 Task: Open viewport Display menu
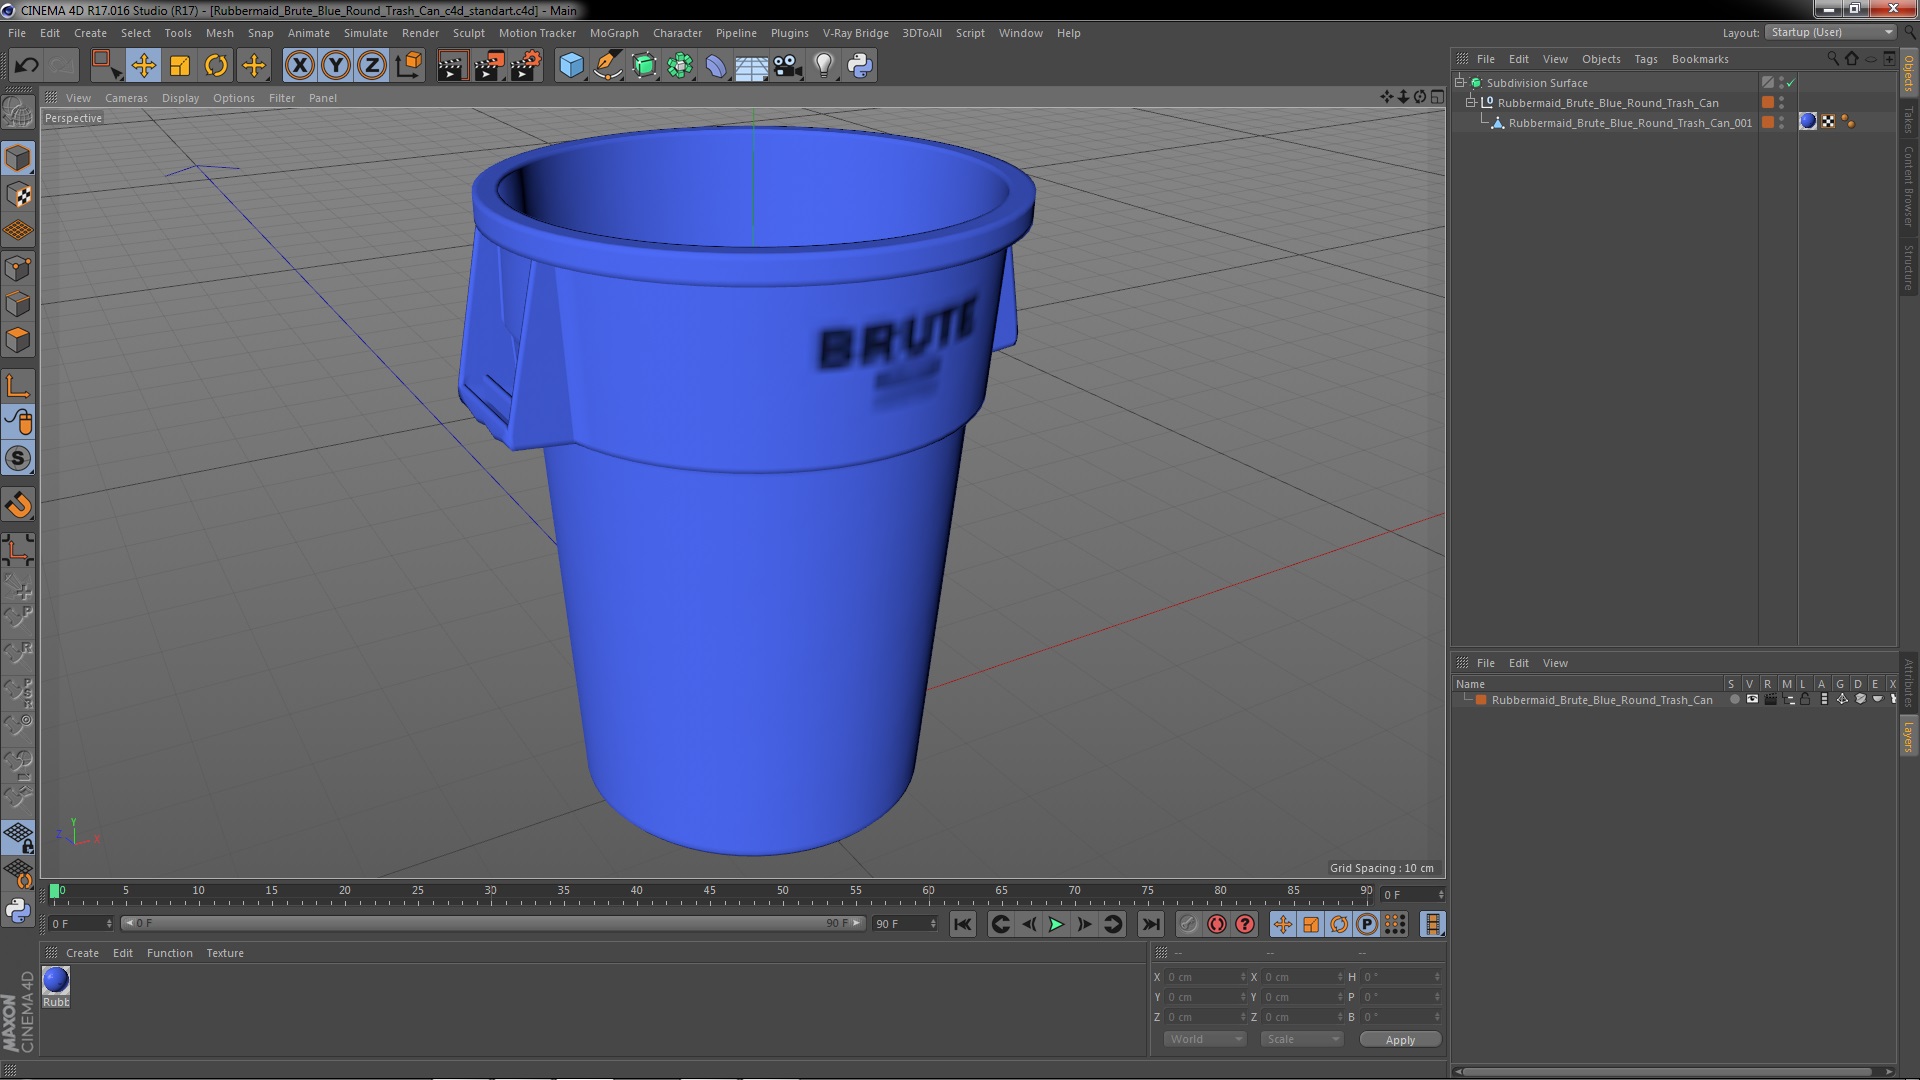pos(180,98)
